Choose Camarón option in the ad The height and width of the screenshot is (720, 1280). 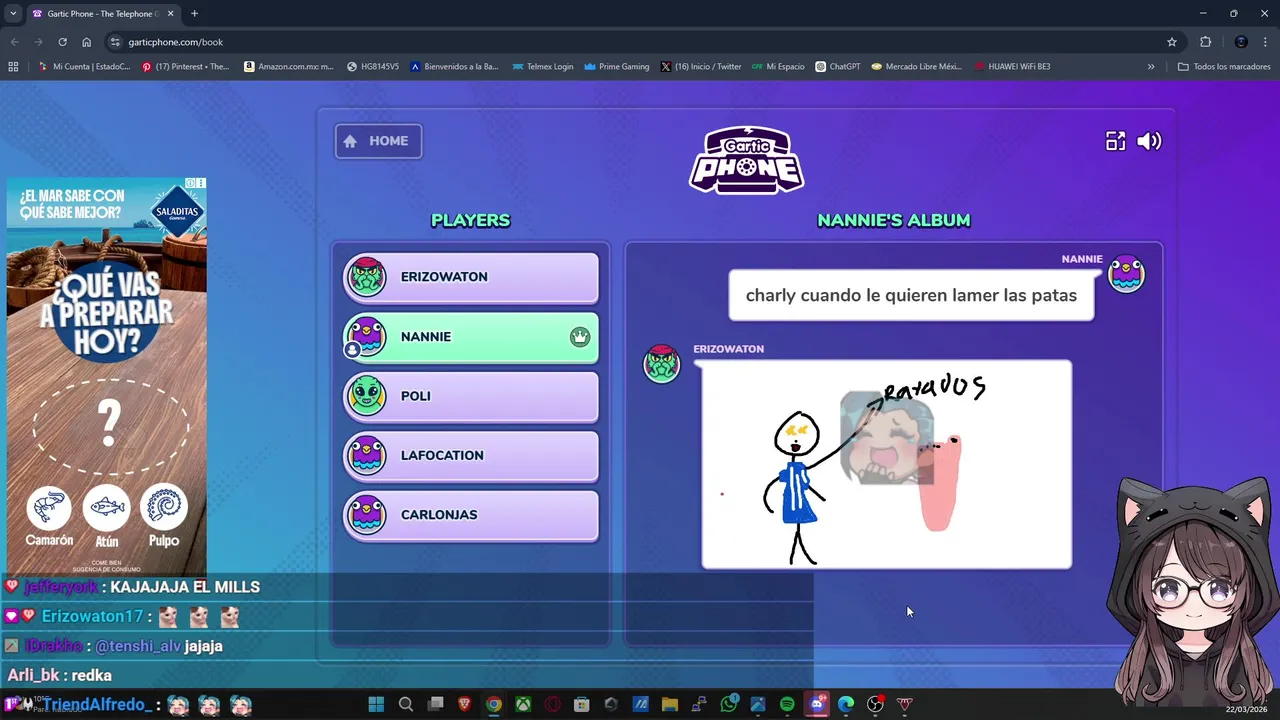pos(49,517)
